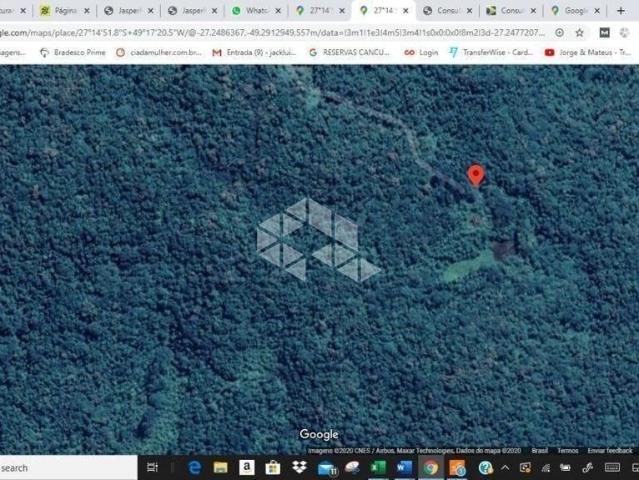Open Microsoft Store from the taskbar
The width and height of the screenshot is (639, 480).
tap(273, 468)
